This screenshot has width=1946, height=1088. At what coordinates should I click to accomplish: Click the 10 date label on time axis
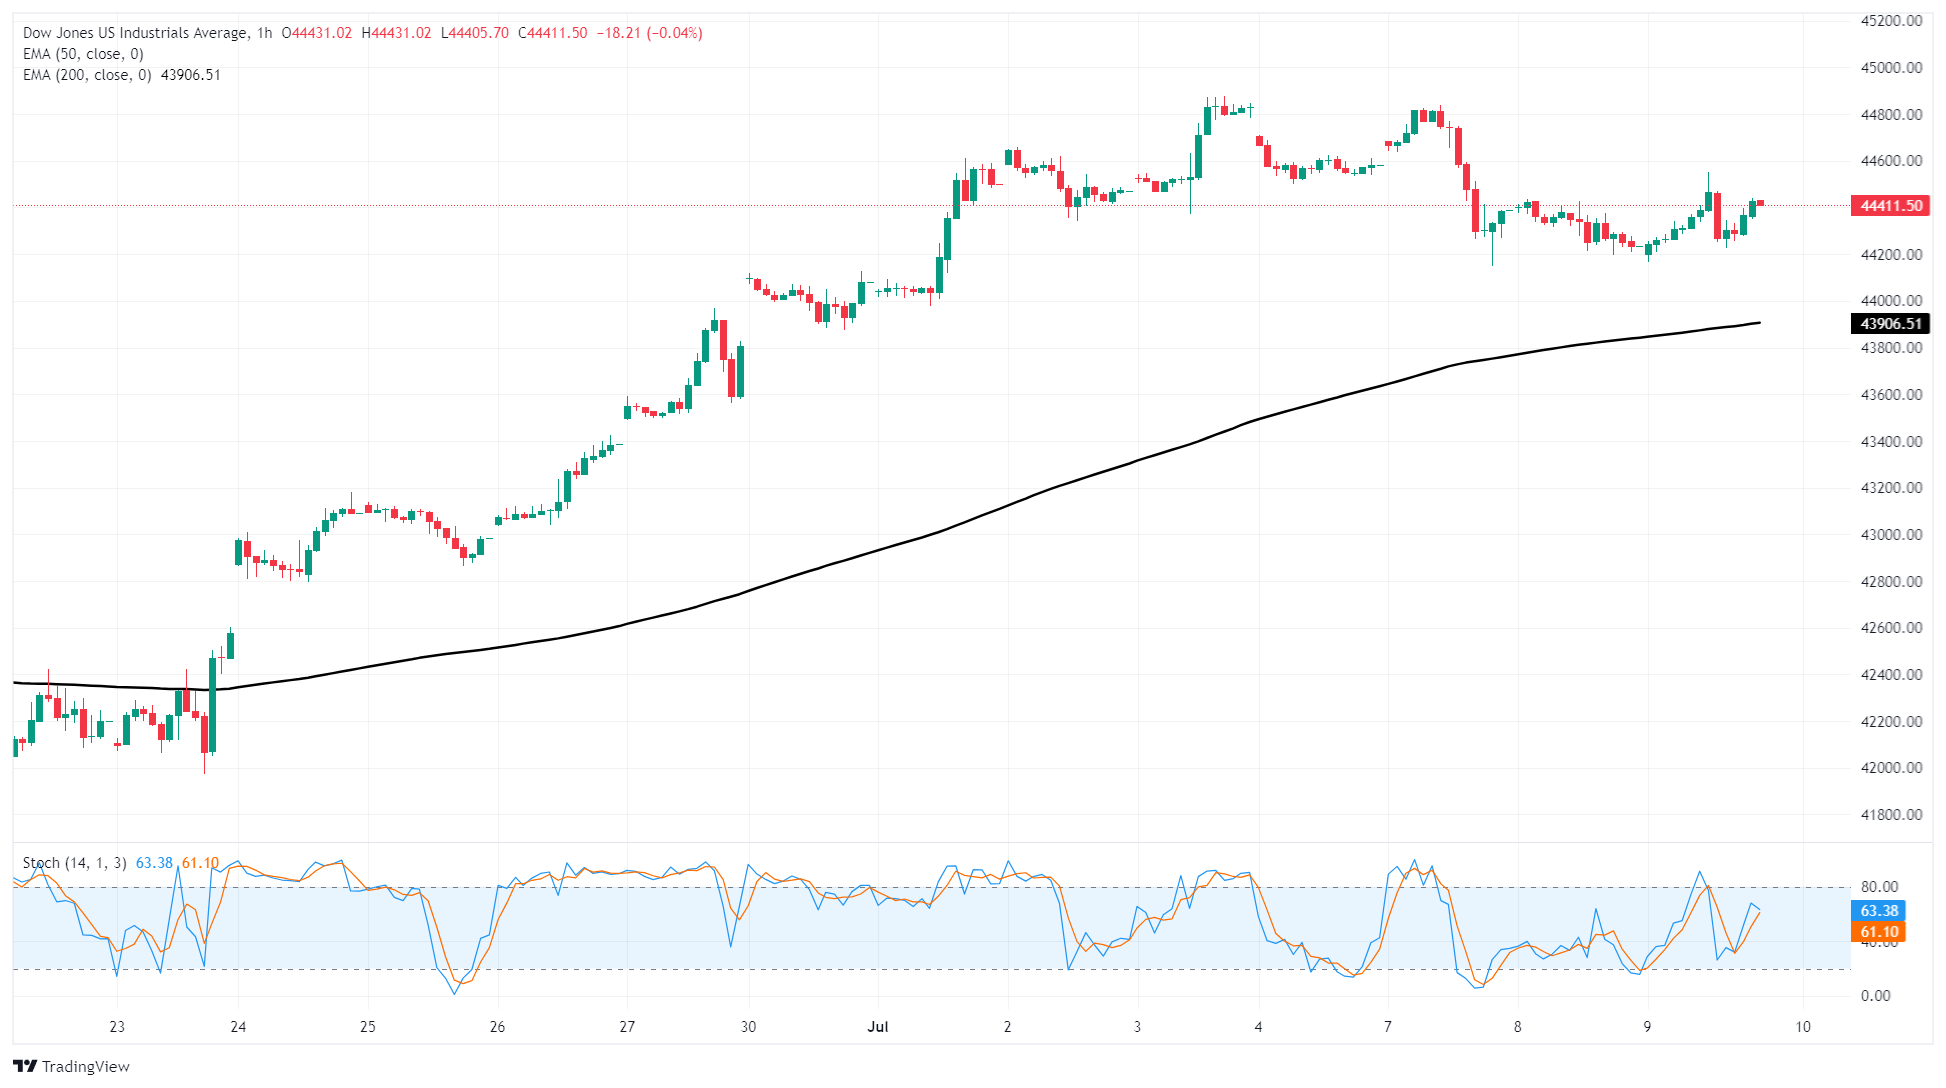(1803, 1027)
